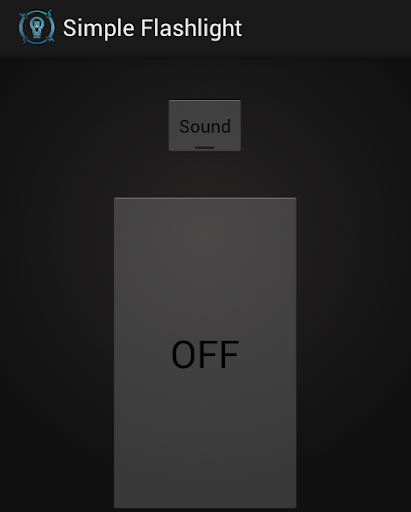Click the word Sound

[x=205, y=126]
